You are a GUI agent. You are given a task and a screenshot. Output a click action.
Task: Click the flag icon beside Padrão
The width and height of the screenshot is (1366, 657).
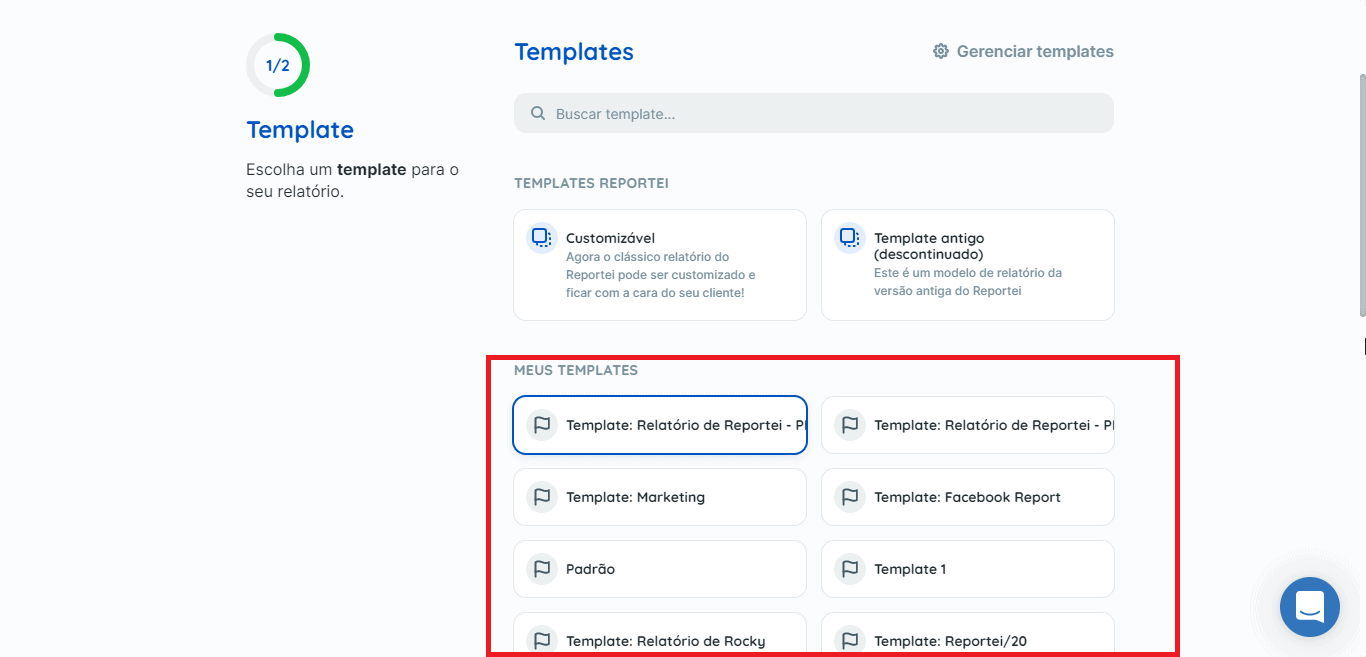(541, 568)
